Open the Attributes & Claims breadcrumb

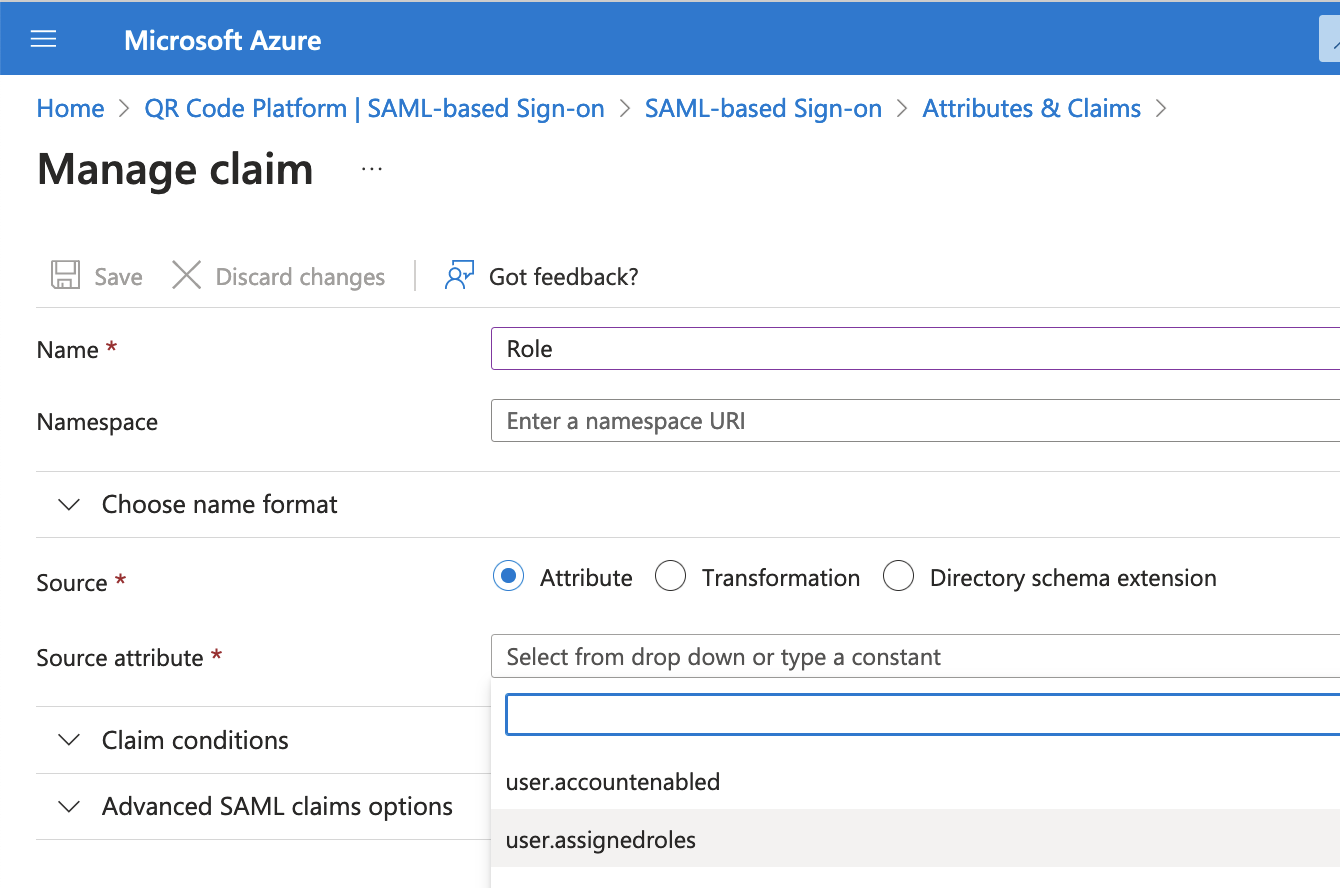click(x=1031, y=108)
